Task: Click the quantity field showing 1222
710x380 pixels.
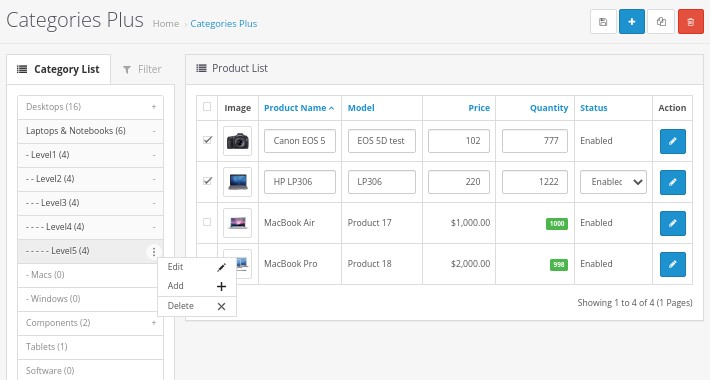Action: (x=535, y=182)
